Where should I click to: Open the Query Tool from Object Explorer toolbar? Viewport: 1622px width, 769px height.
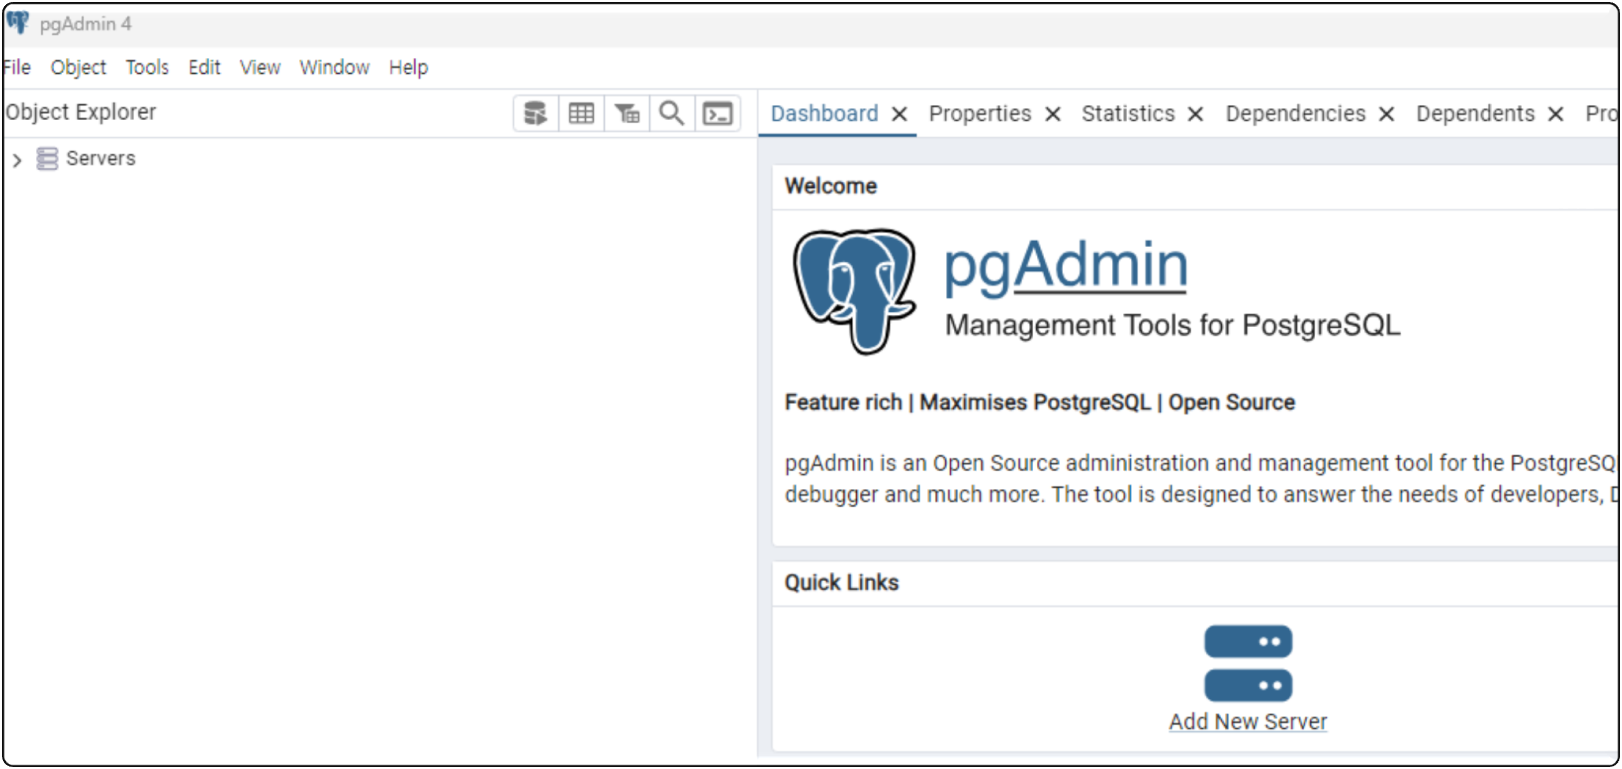tap(536, 114)
